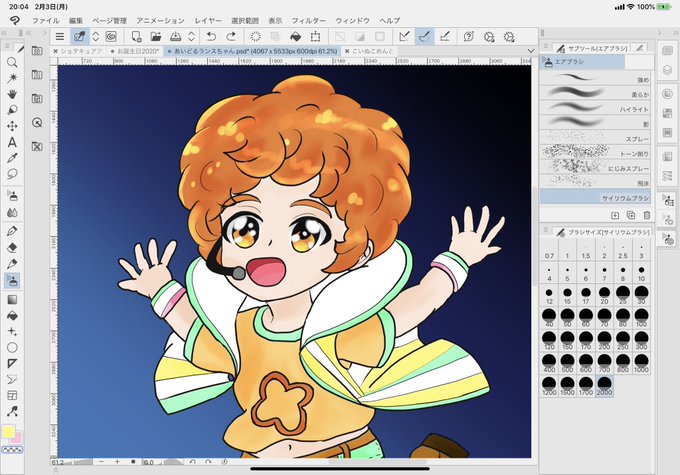This screenshot has height=475, width=680.
Task: Select the Figure ellipse tool
Action: tap(12, 347)
